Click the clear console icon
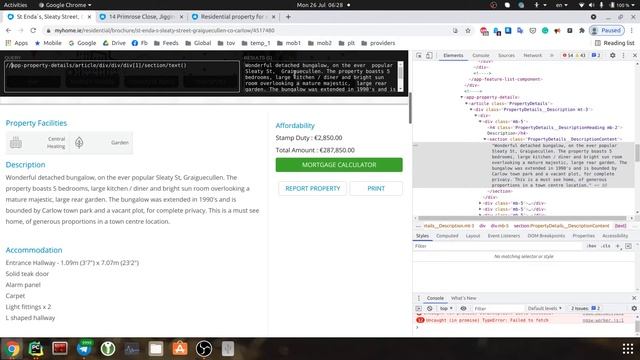640x360 pixels. (429, 309)
